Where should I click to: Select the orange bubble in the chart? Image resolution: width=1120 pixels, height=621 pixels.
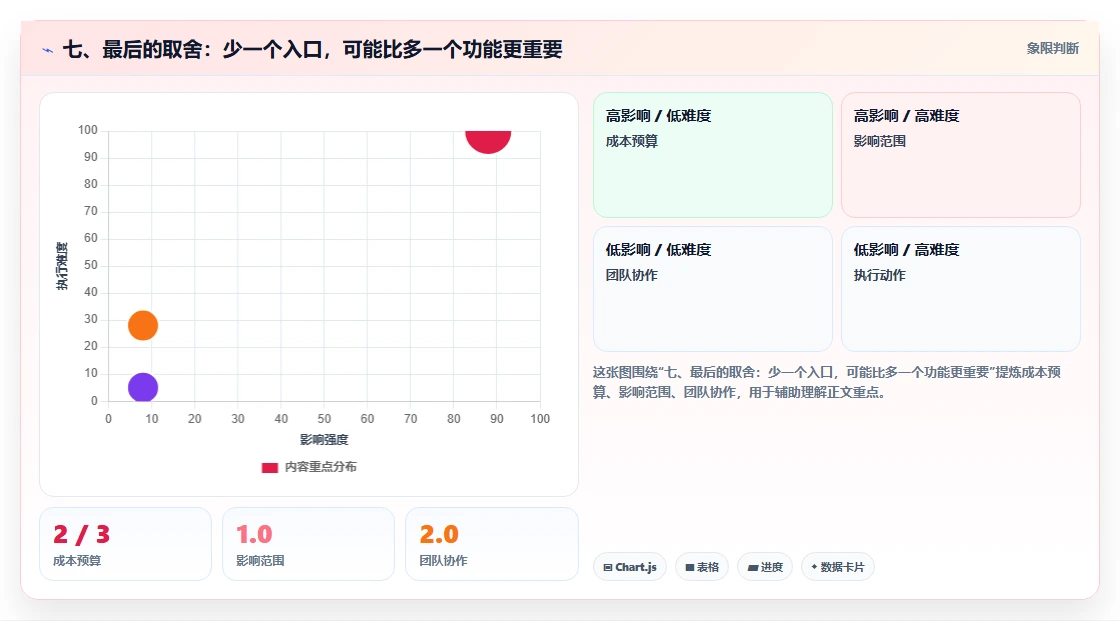click(x=143, y=325)
